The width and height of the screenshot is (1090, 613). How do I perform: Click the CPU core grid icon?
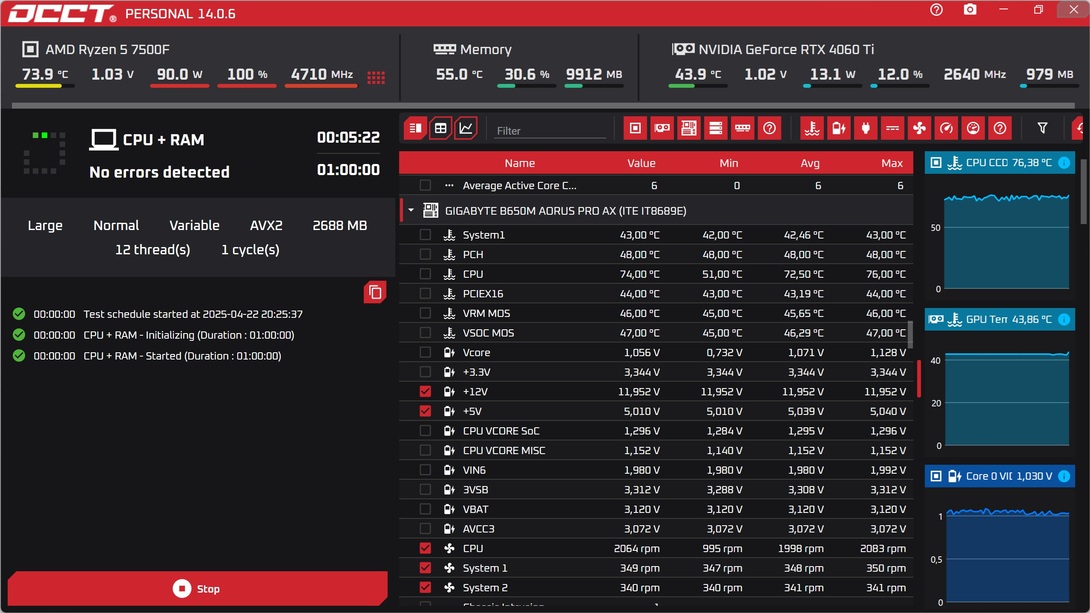tap(376, 77)
